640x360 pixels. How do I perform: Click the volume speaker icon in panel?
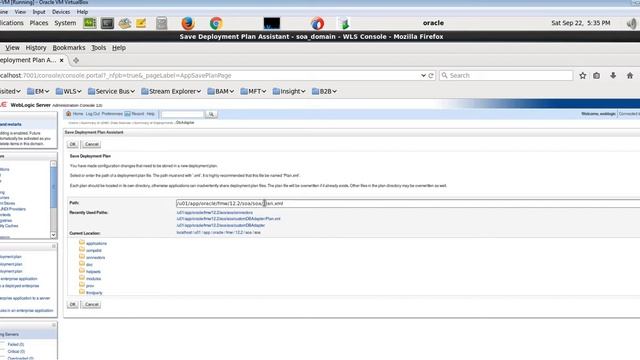pyautogui.click(x=631, y=23)
